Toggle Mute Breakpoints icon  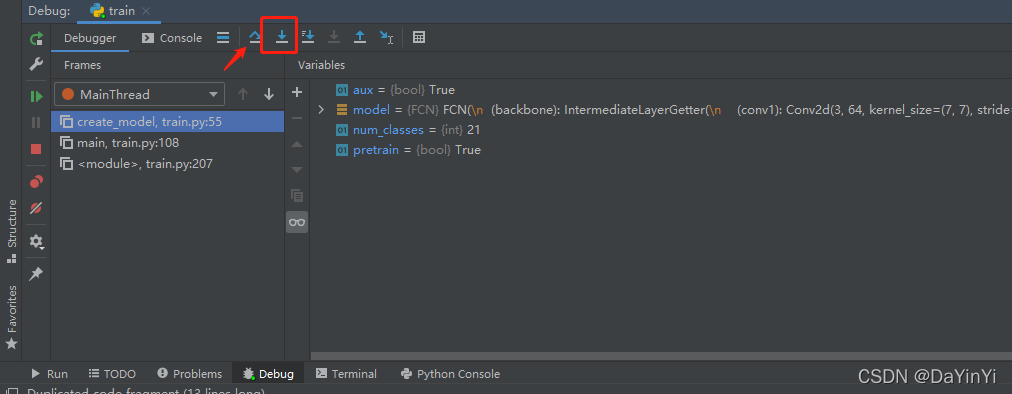pyautogui.click(x=36, y=208)
